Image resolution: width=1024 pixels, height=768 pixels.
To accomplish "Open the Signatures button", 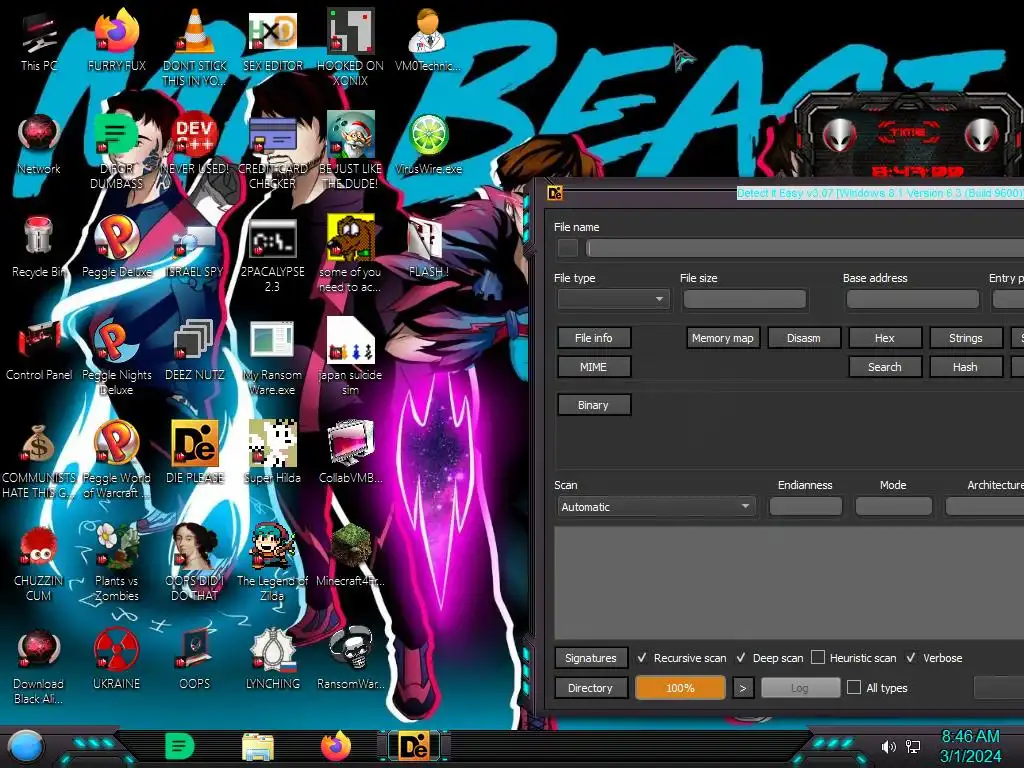I will [x=591, y=658].
